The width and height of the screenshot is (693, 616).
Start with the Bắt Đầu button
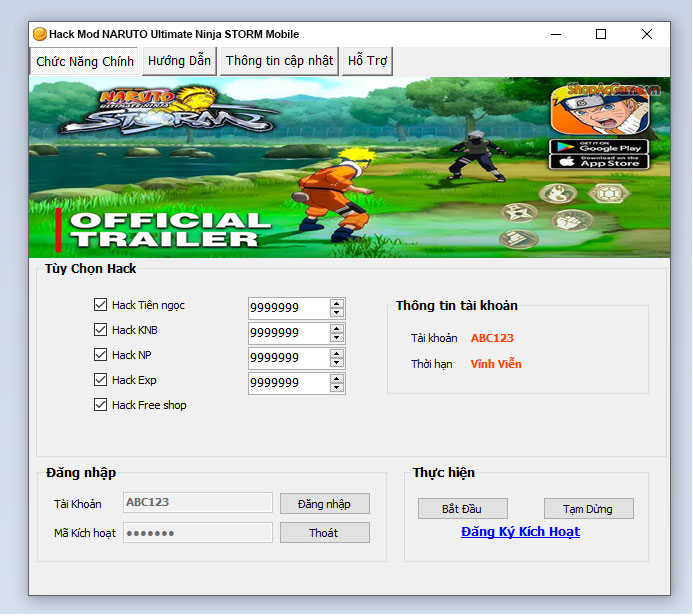coord(462,509)
